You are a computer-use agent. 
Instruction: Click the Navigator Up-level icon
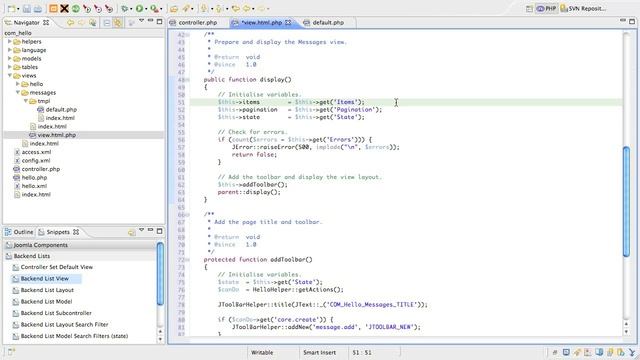click(93, 22)
